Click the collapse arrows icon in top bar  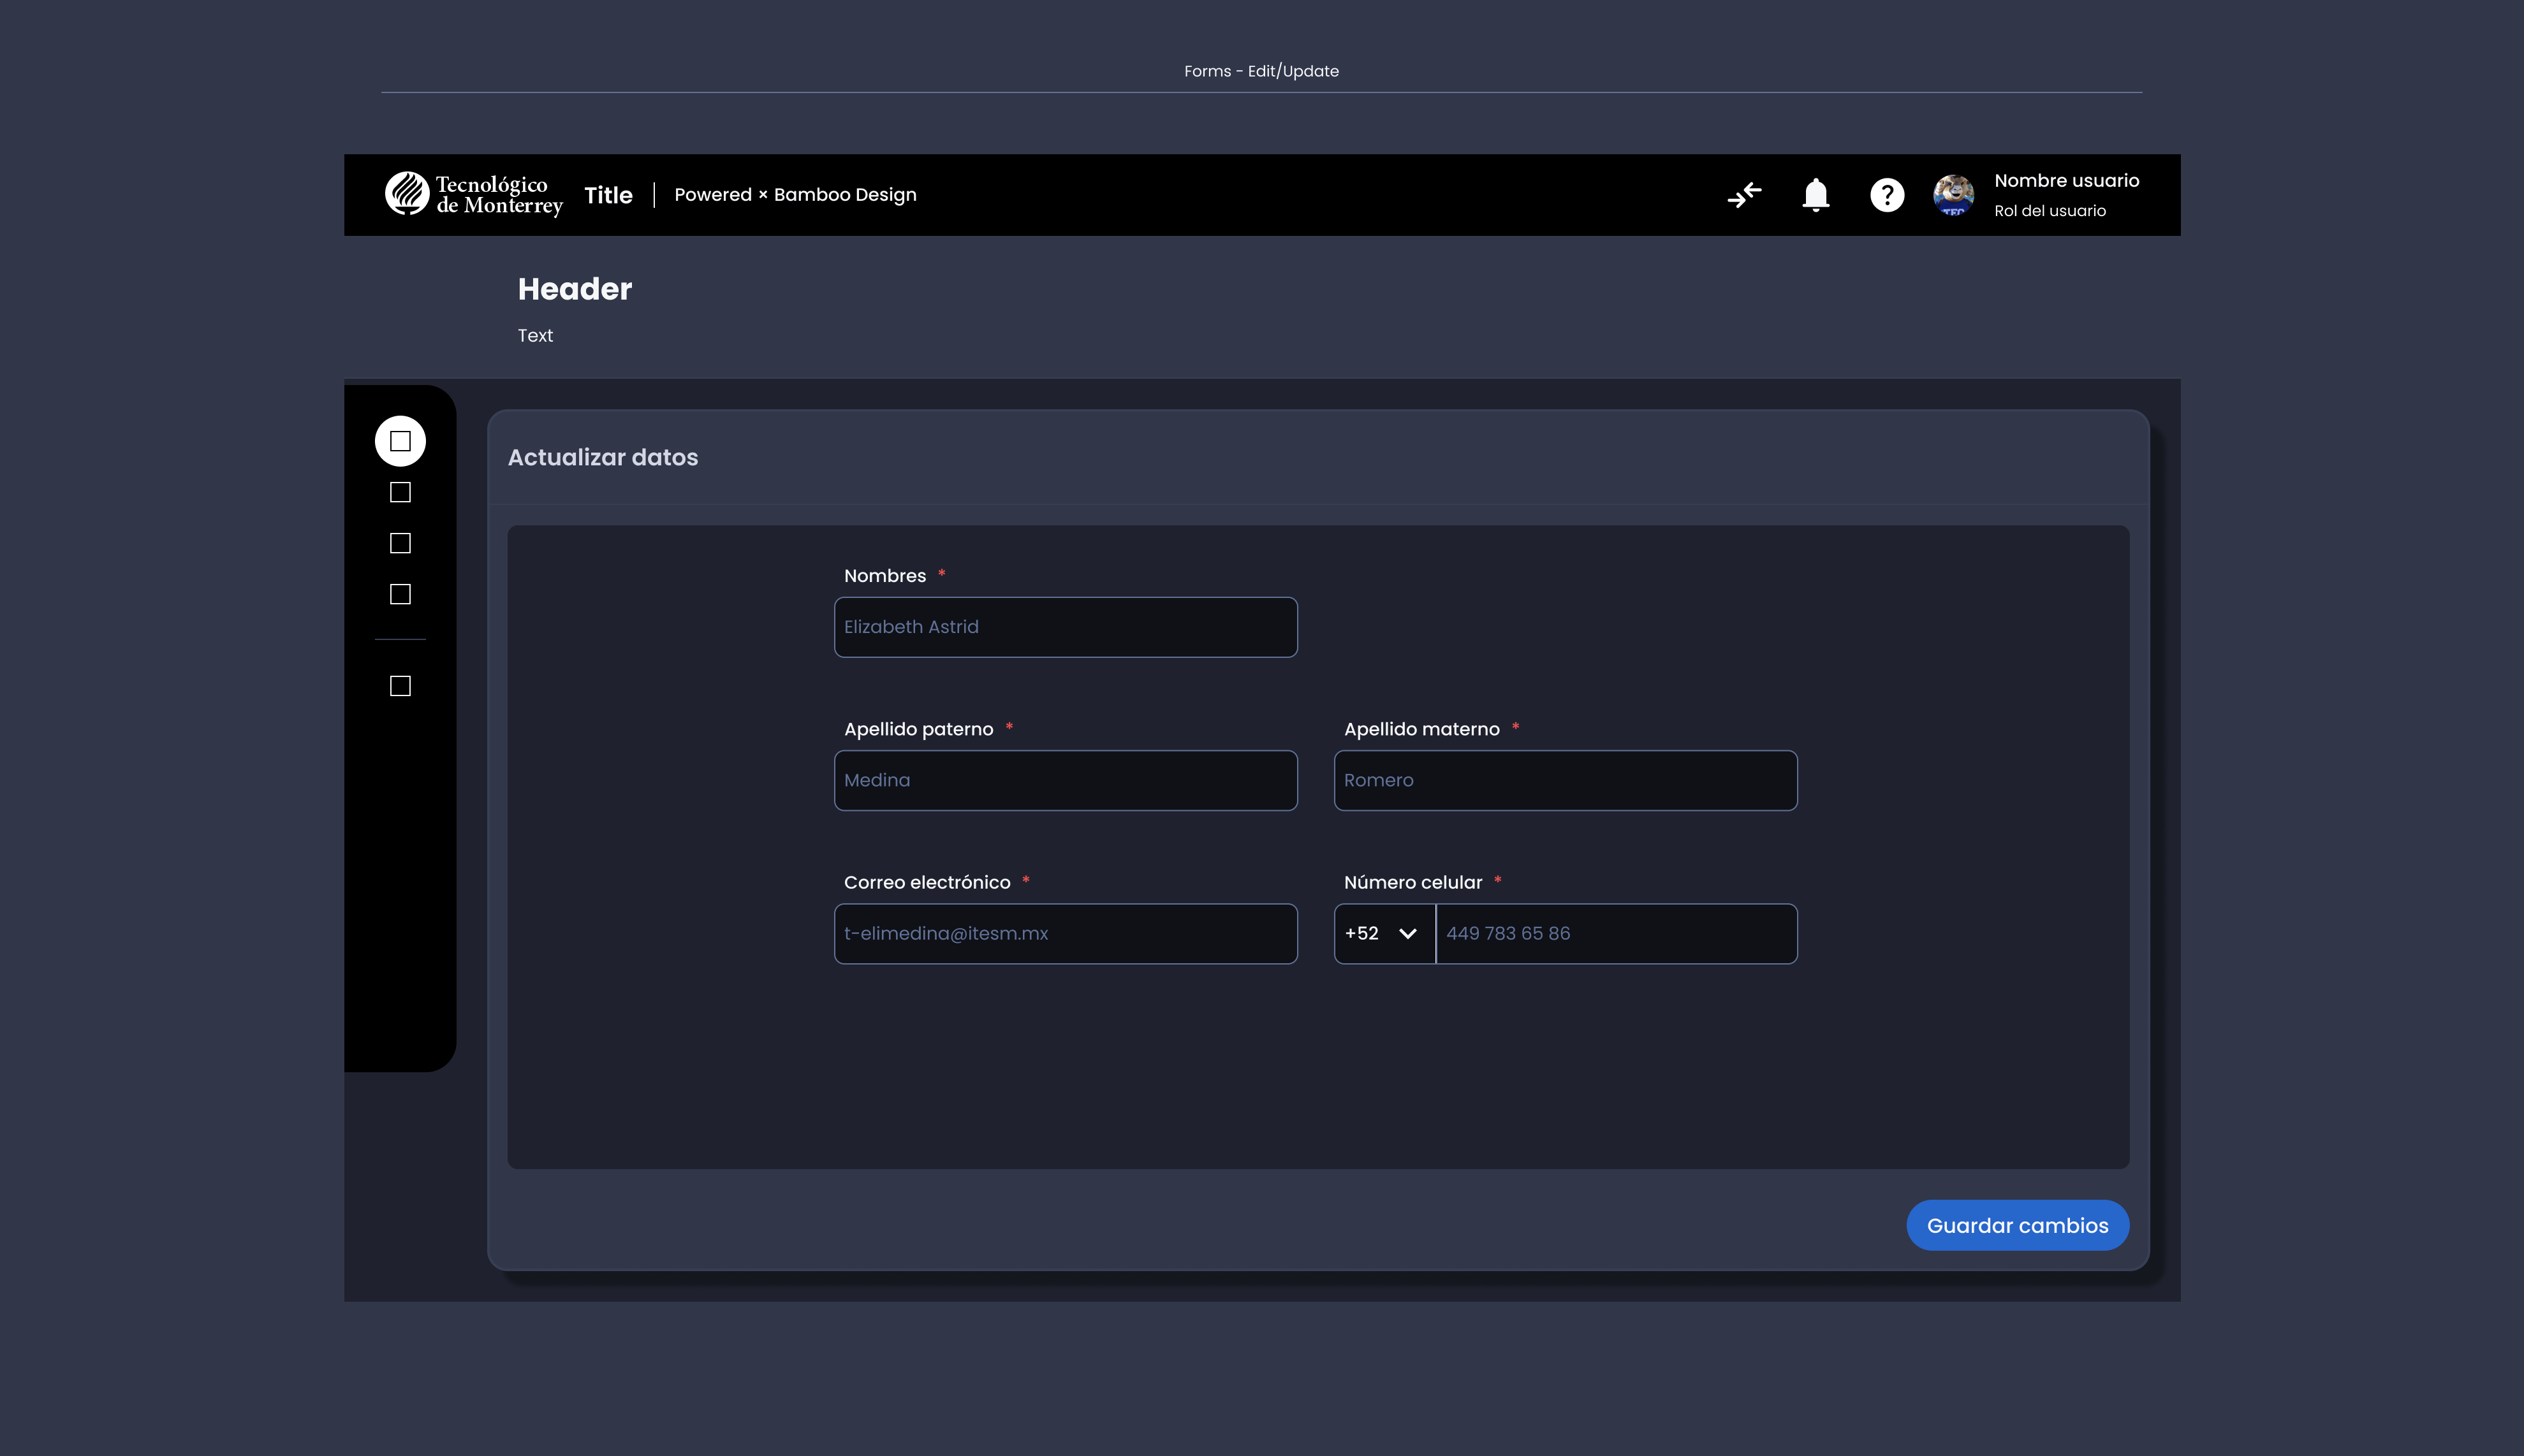coord(1744,194)
